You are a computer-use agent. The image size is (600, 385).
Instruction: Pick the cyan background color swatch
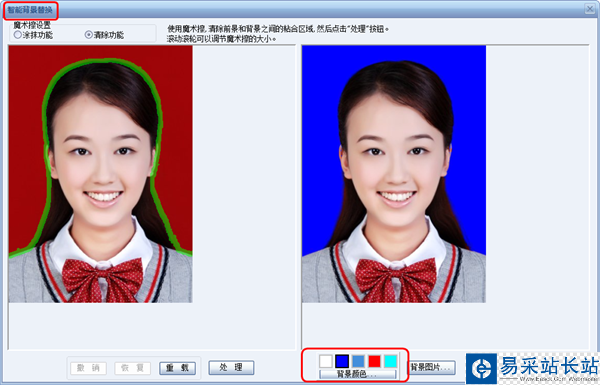(391, 361)
